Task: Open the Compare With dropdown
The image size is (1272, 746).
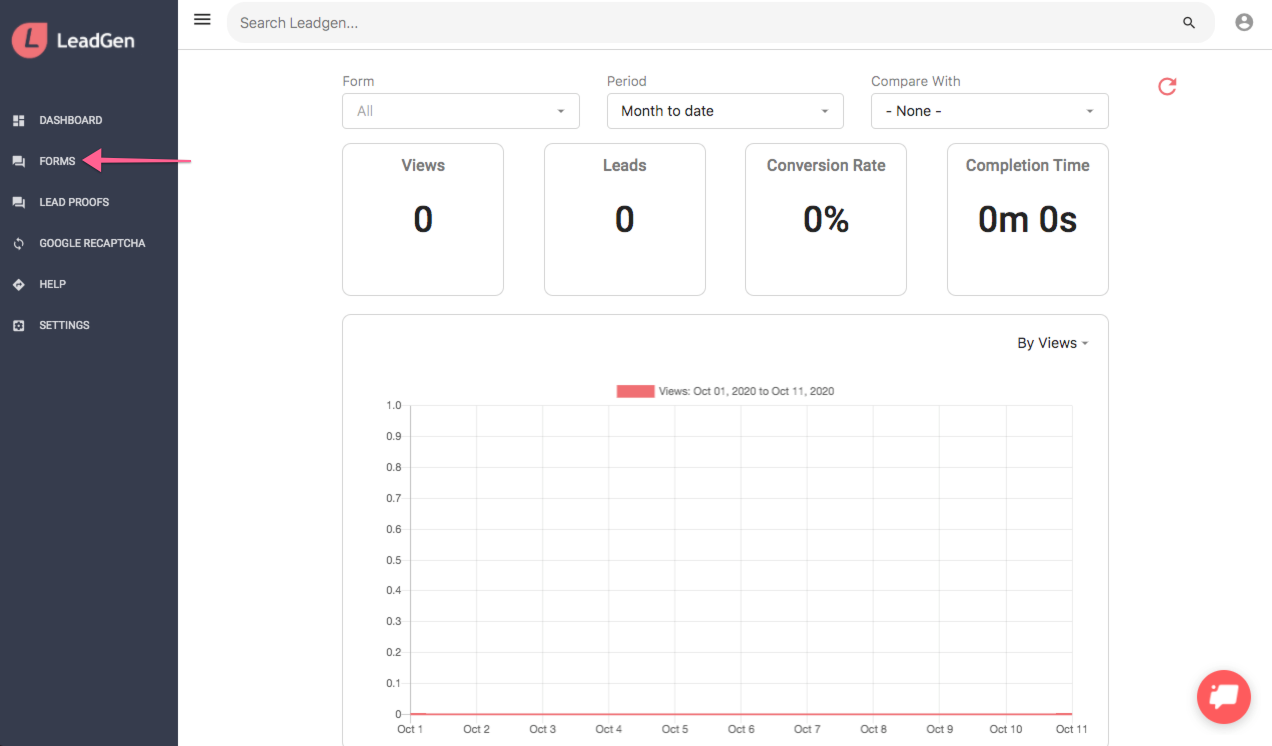Action: (990, 111)
